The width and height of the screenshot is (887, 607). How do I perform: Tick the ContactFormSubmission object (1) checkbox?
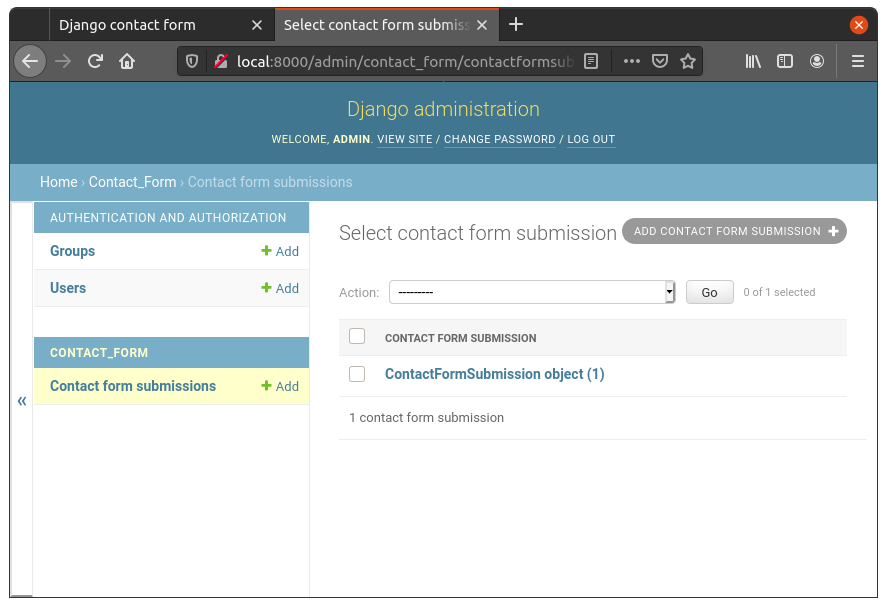357,374
